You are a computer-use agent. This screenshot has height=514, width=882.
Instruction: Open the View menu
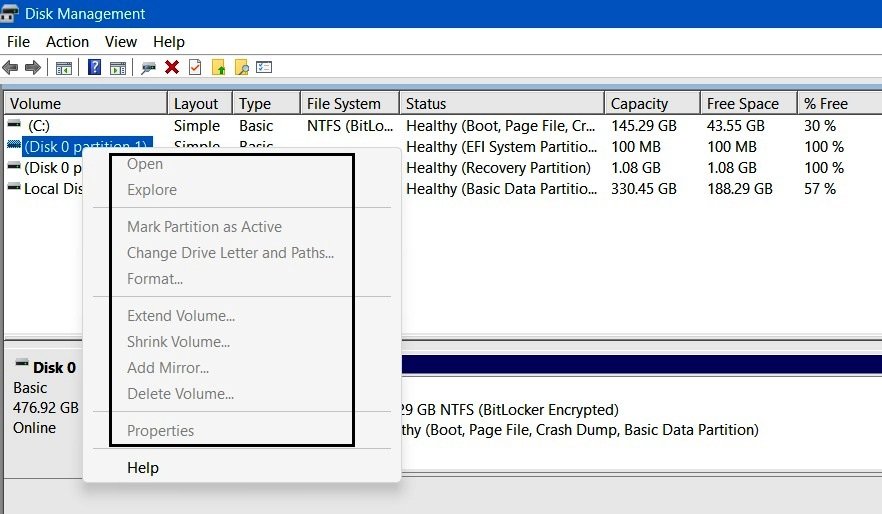(x=120, y=42)
